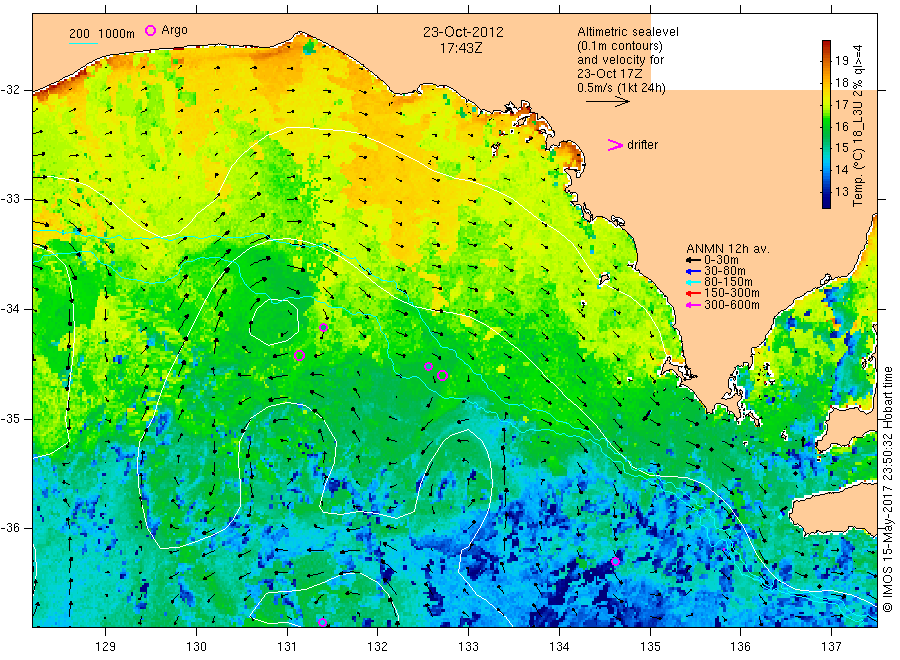Viewport: 900px width, 660px height.
Task: Click the '0.5m/s (1kt 24h)' scale text
Action: coord(622,88)
